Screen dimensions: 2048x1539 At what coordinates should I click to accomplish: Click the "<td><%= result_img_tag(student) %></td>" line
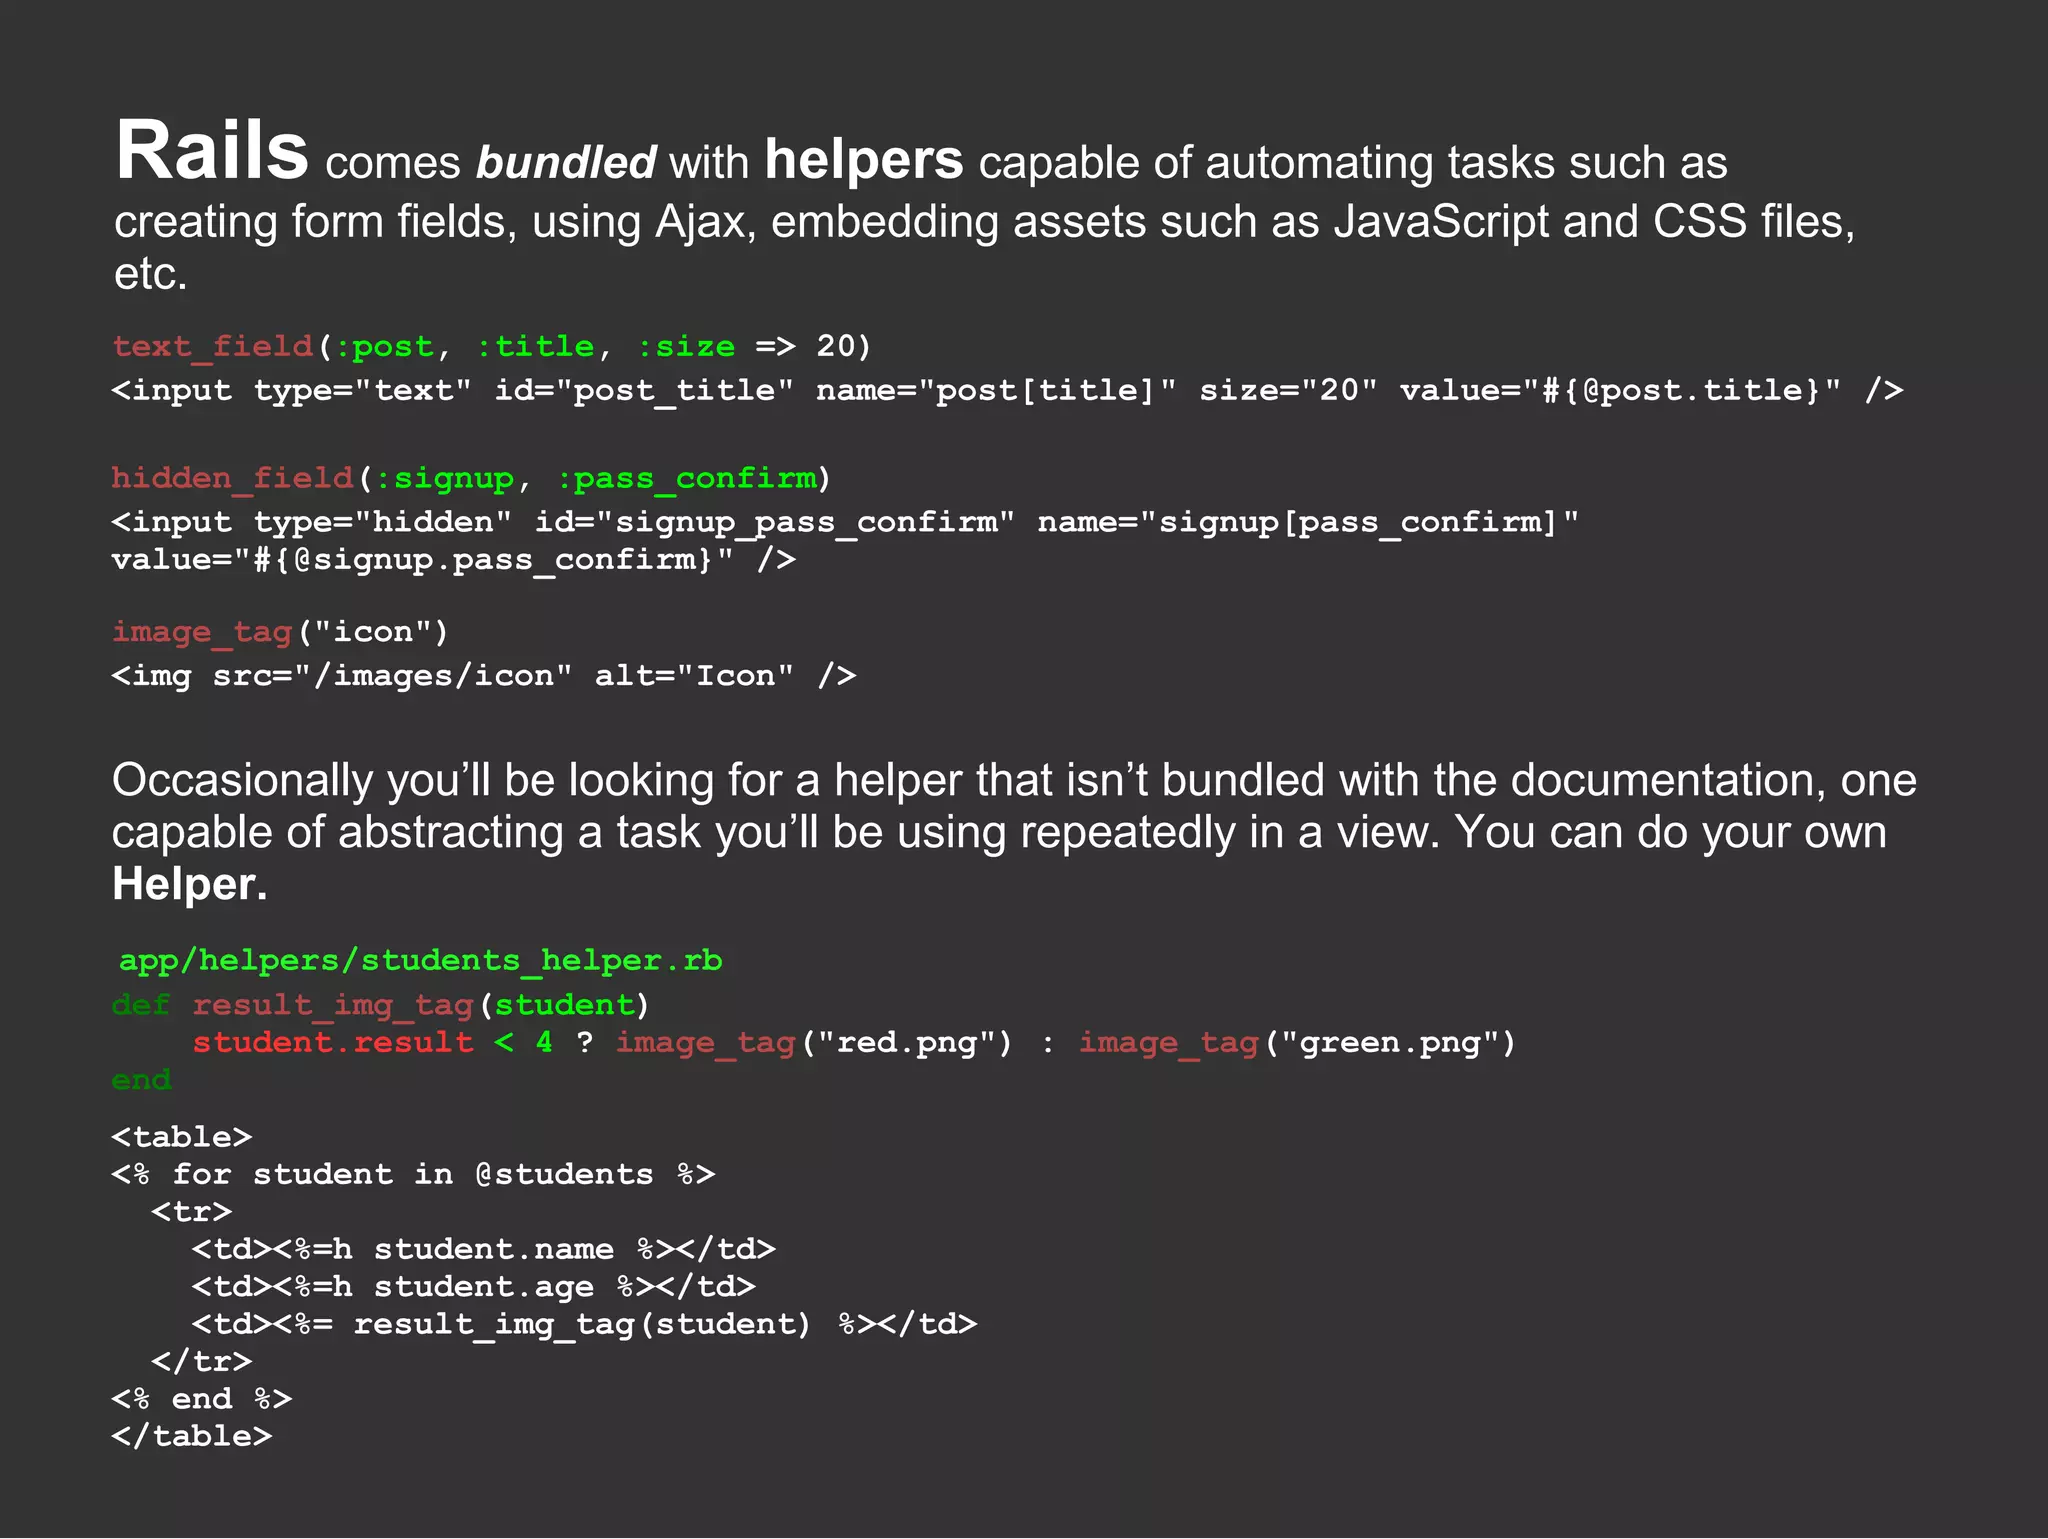coord(584,1324)
